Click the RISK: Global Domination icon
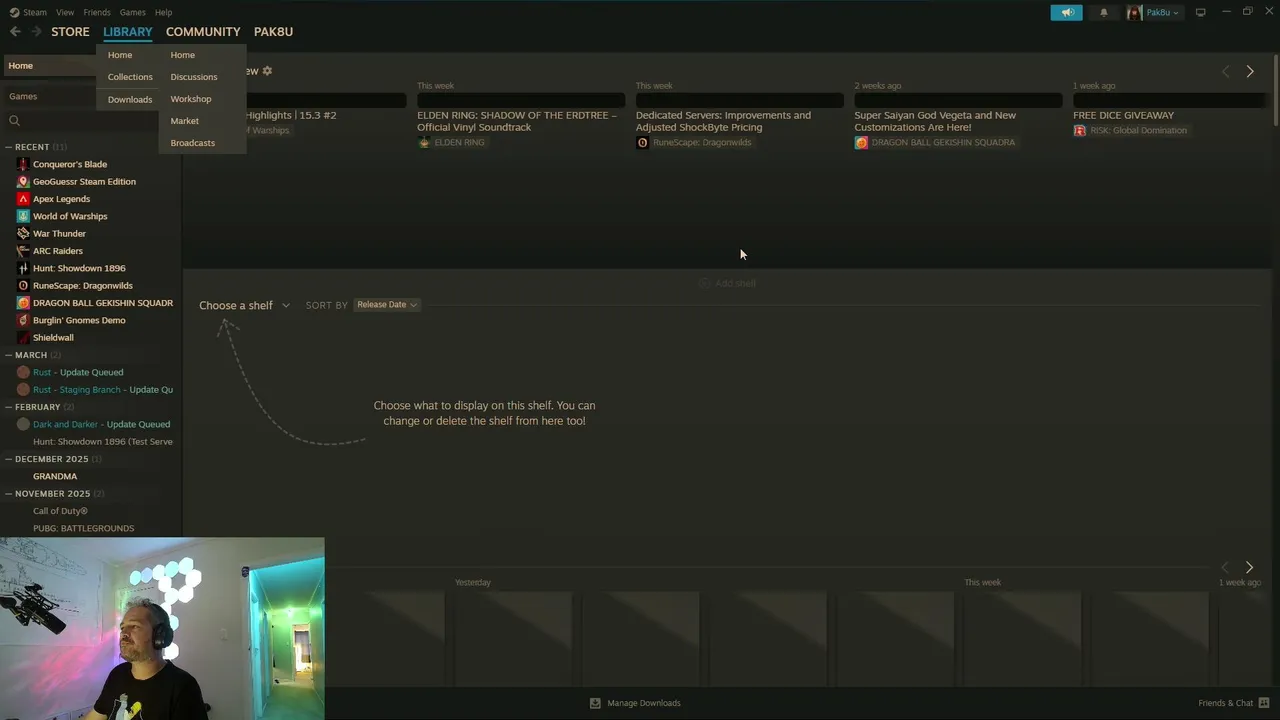This screenshot has width=1280, height=720. 1079,131
